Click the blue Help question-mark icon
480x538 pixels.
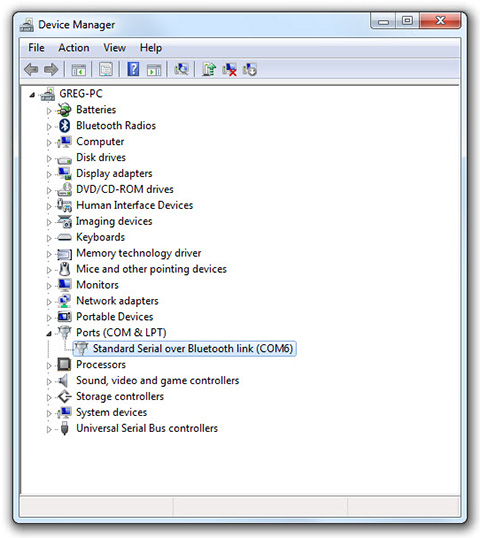click(x=133, y=69)
